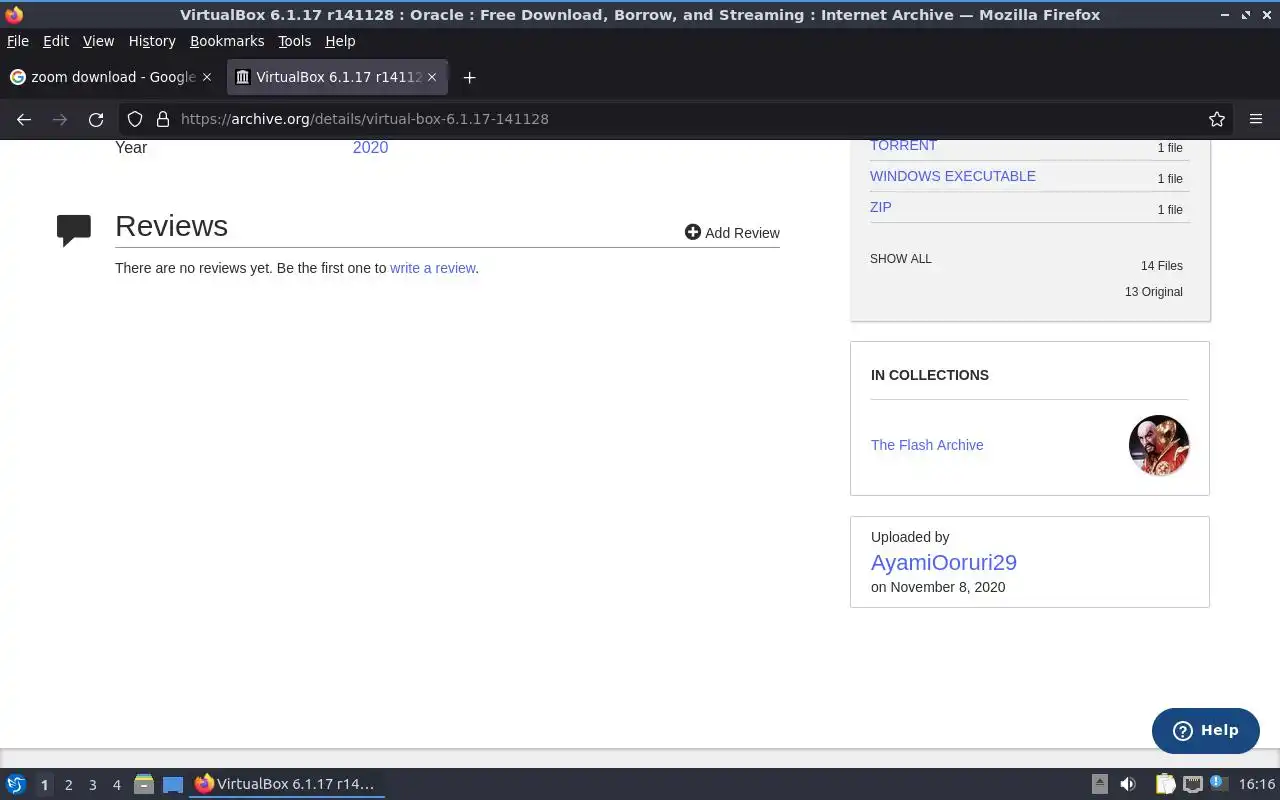Select workspace 1 in the pager
Image resolution: width=1280 pixels, height=800 pixels.
[x=44, y=785]
